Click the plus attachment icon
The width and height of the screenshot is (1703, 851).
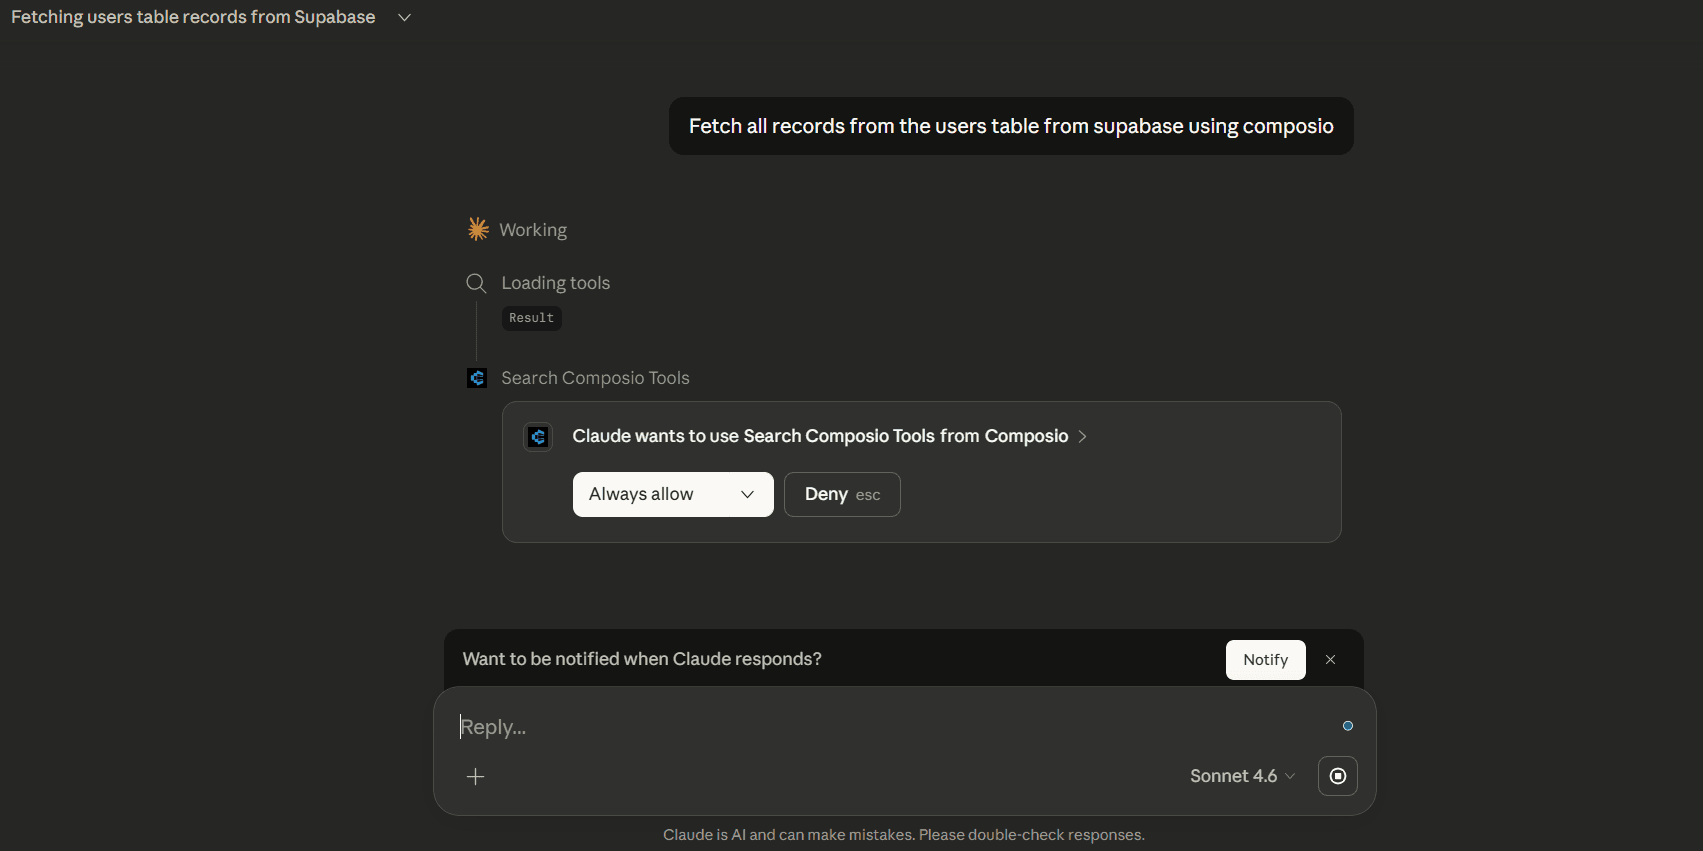click(x=476, y=776)
